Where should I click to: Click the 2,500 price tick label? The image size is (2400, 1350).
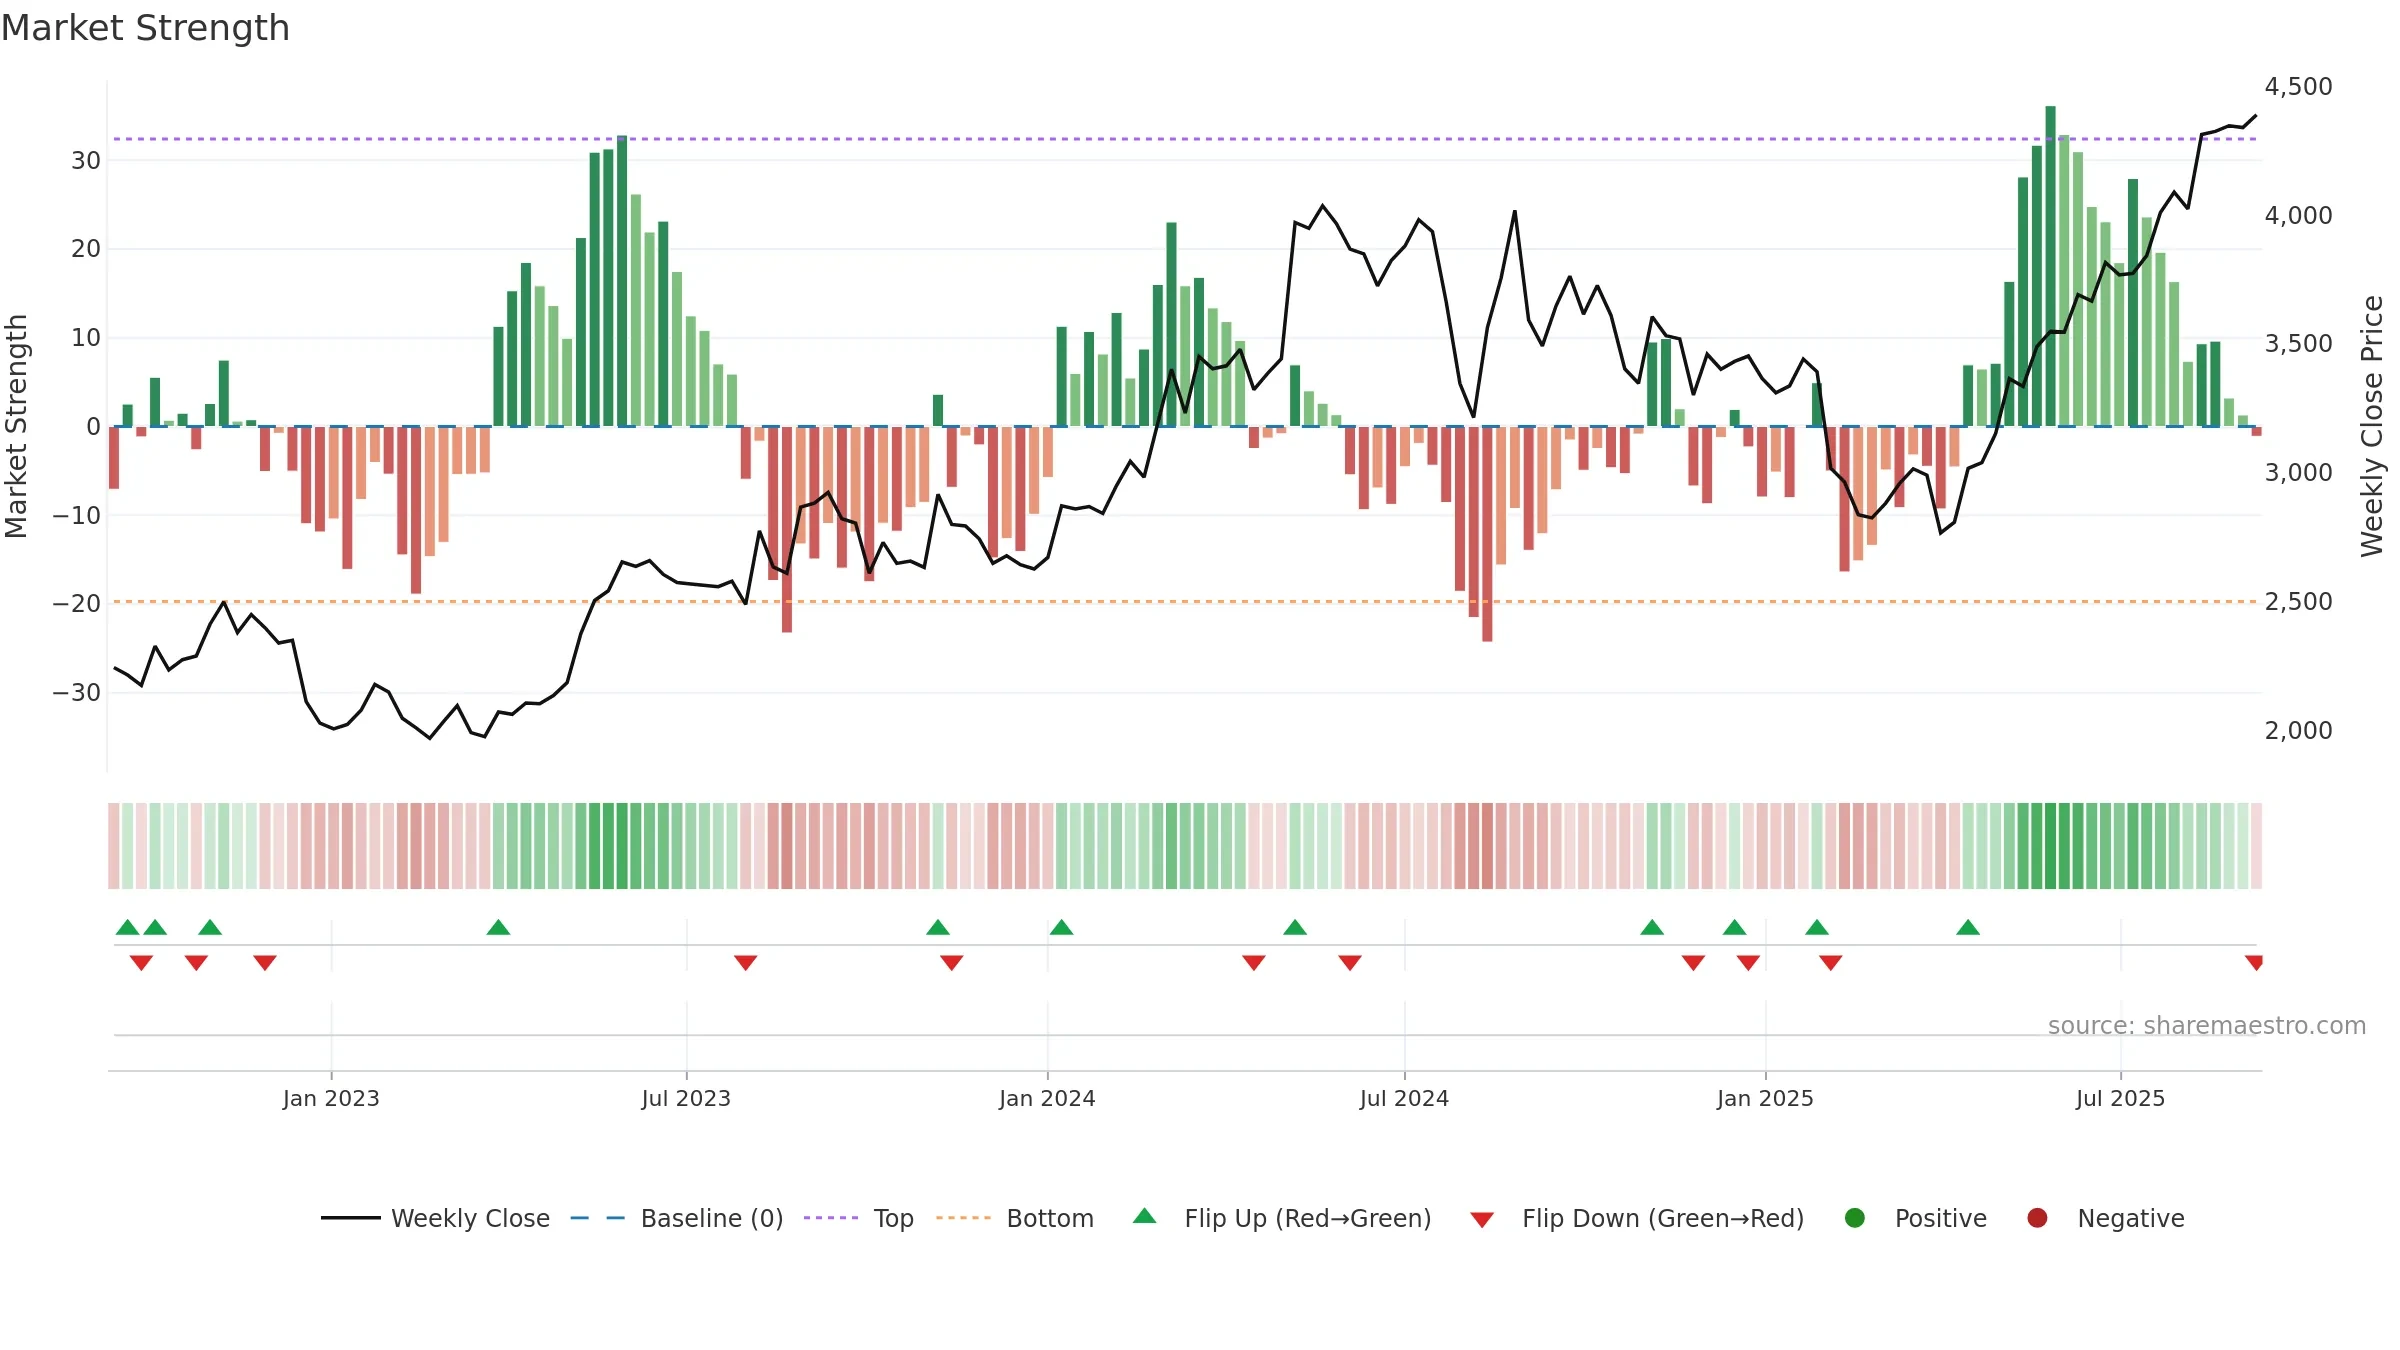pos(2298,601)
